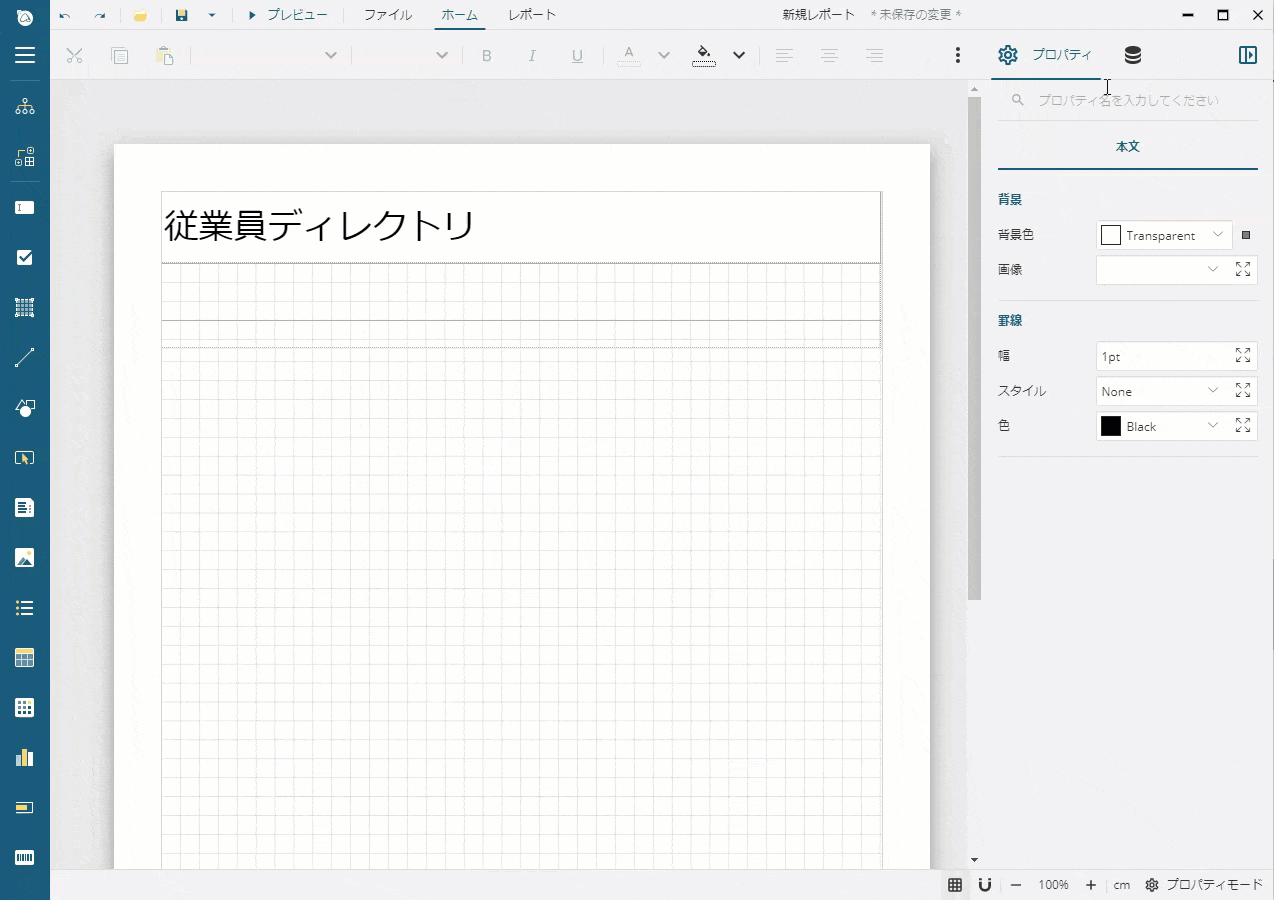This screenshot has width=1274, height=900.
Task: Open the 色 Black dropdown
Action: coord(1212,425)
